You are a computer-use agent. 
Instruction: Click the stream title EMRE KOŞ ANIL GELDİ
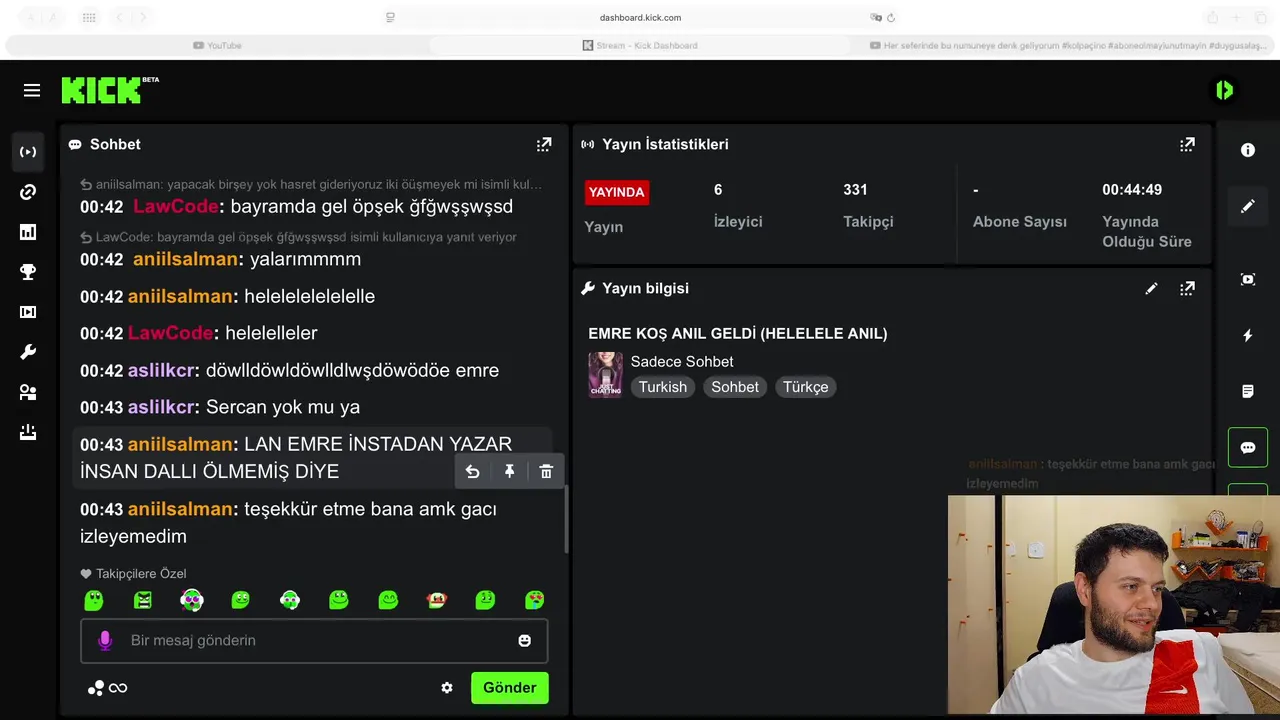(738, 334)
